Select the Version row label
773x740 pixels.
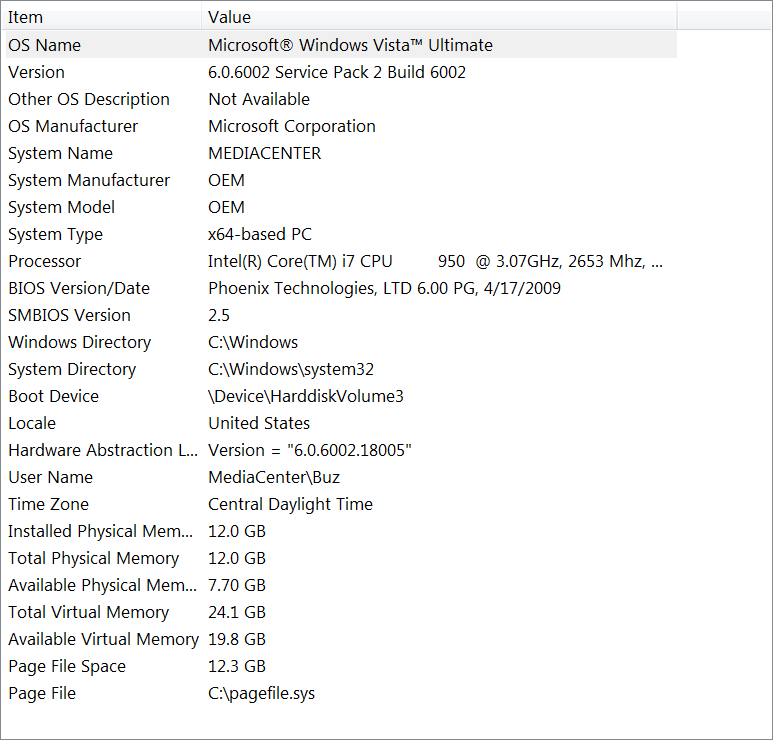[36, 72]
